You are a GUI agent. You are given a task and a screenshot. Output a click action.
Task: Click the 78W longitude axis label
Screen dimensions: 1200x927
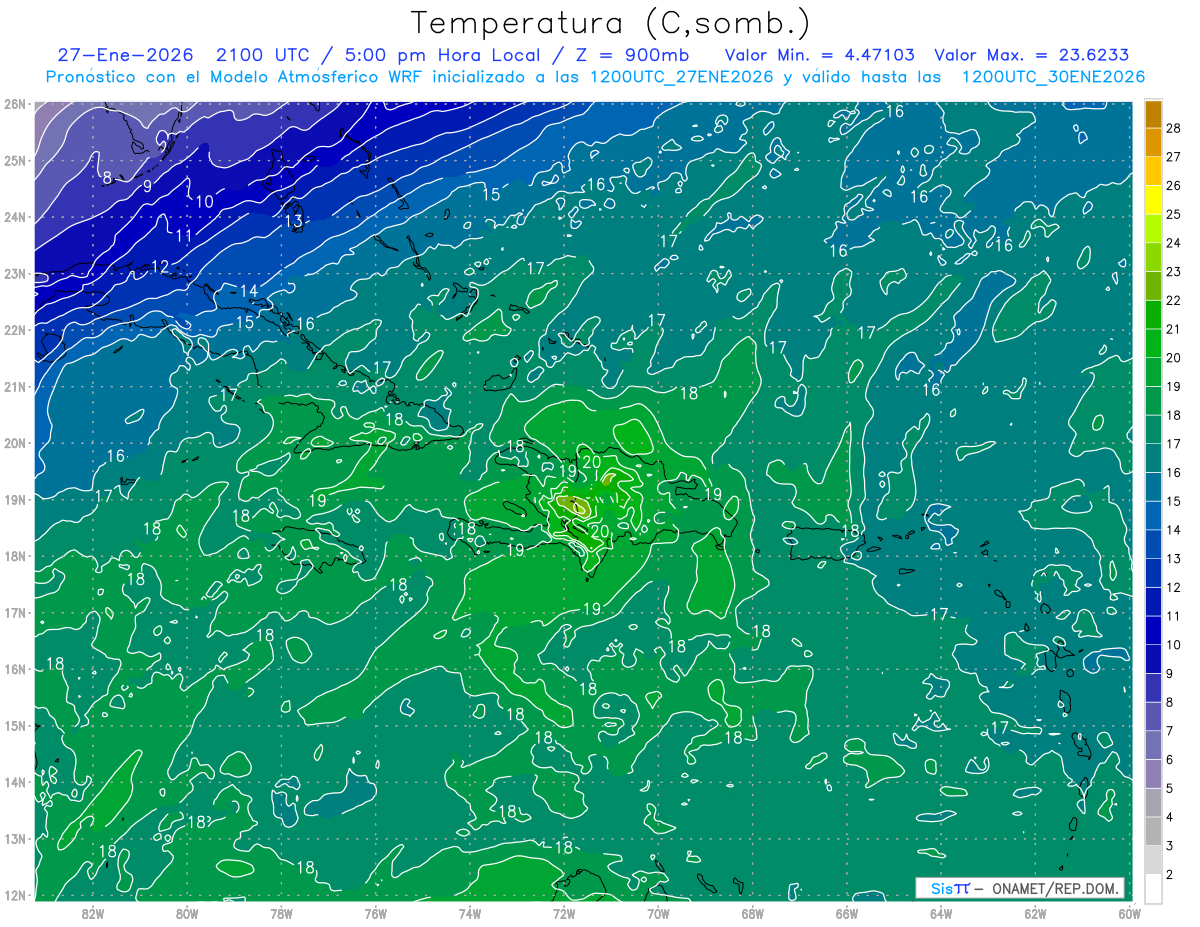point(281,913)
